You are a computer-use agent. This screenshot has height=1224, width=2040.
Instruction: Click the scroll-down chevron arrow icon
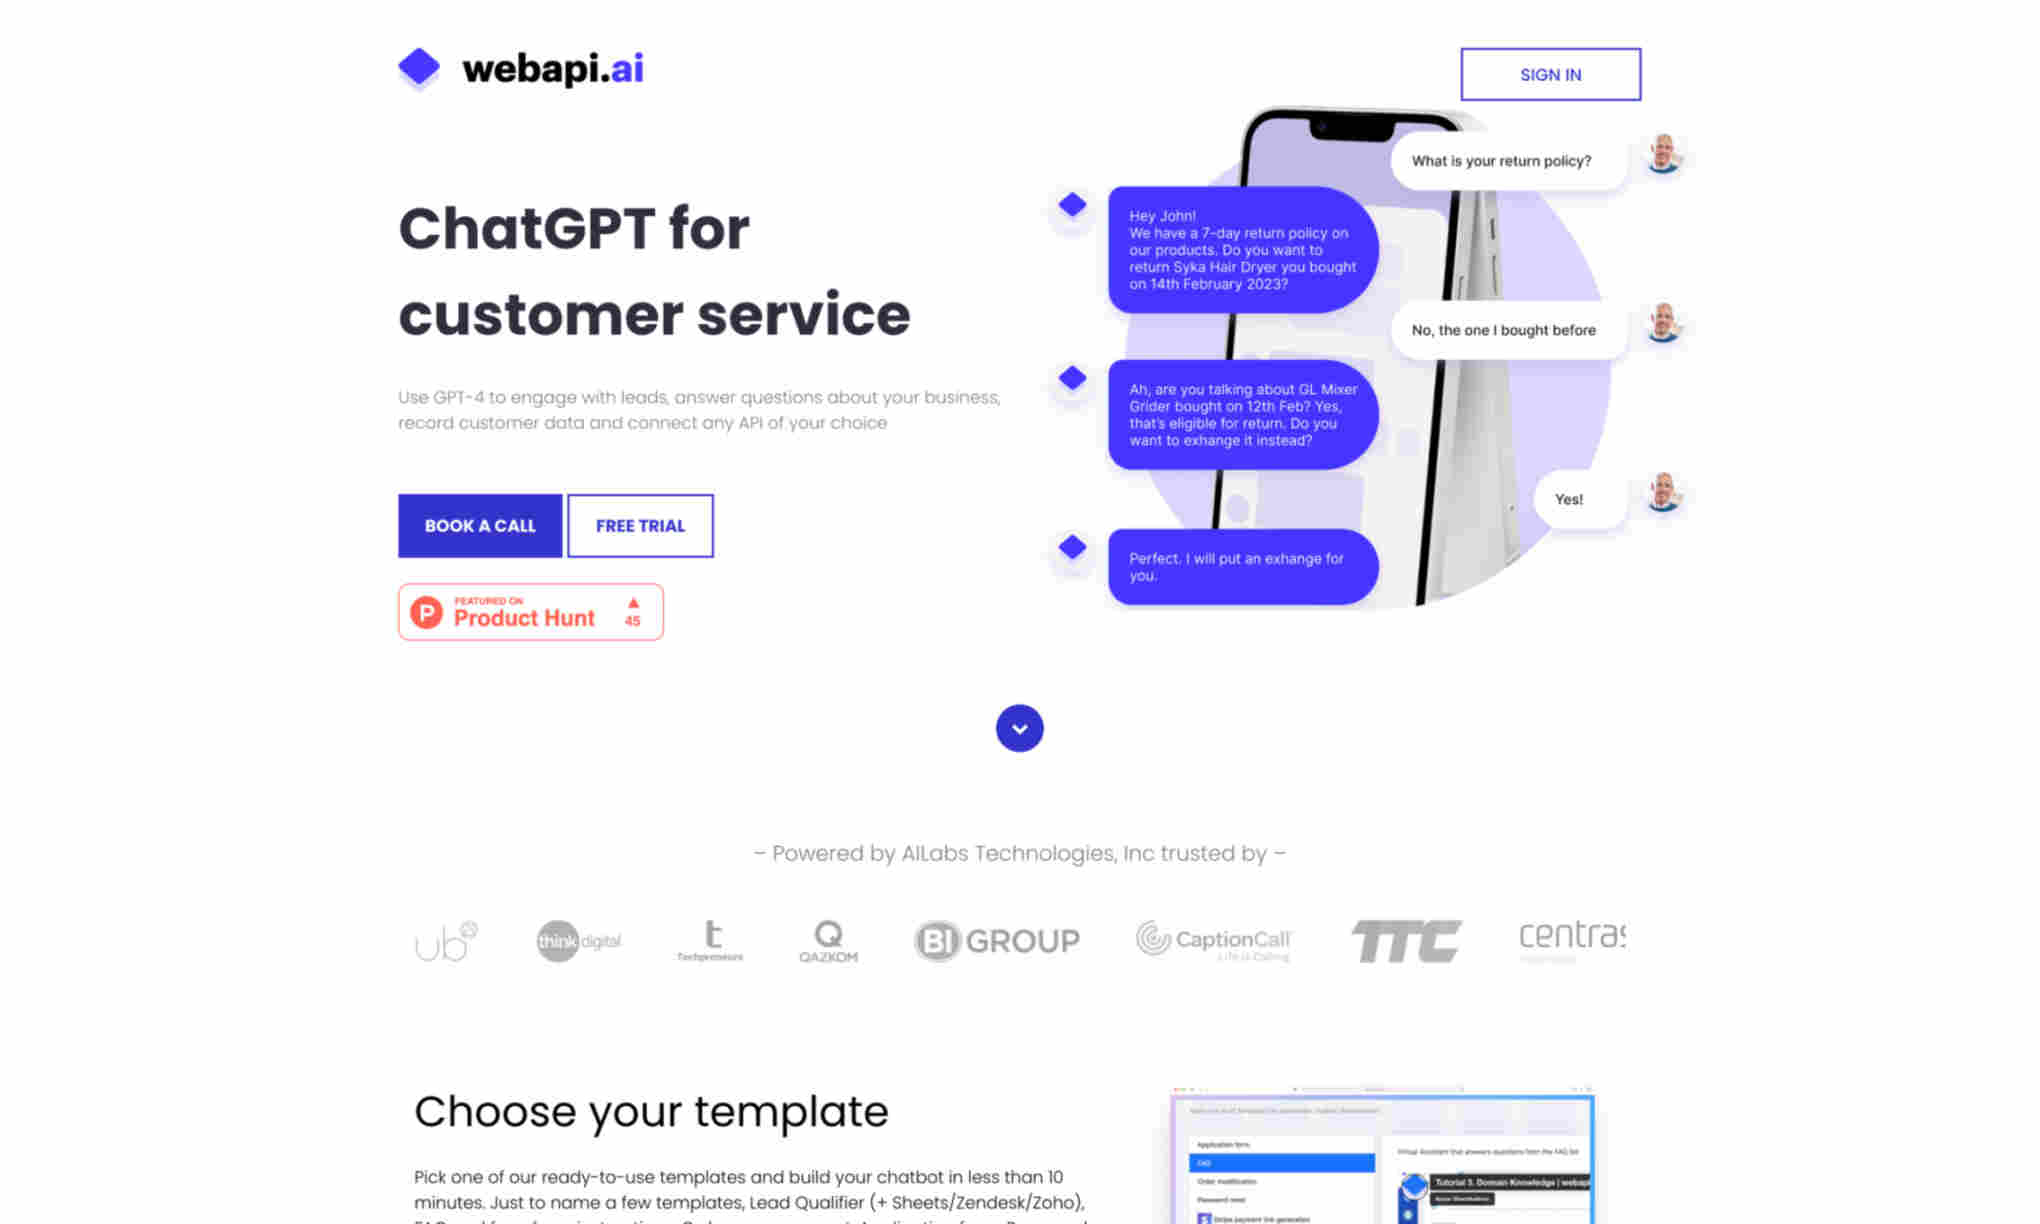click(x=1020, y=727)
